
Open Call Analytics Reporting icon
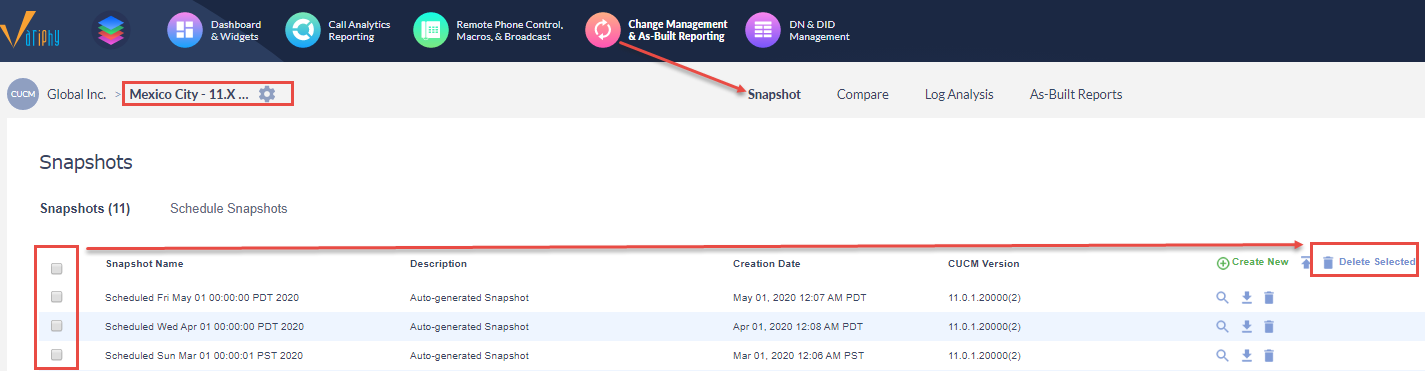(x=302, y=30)
